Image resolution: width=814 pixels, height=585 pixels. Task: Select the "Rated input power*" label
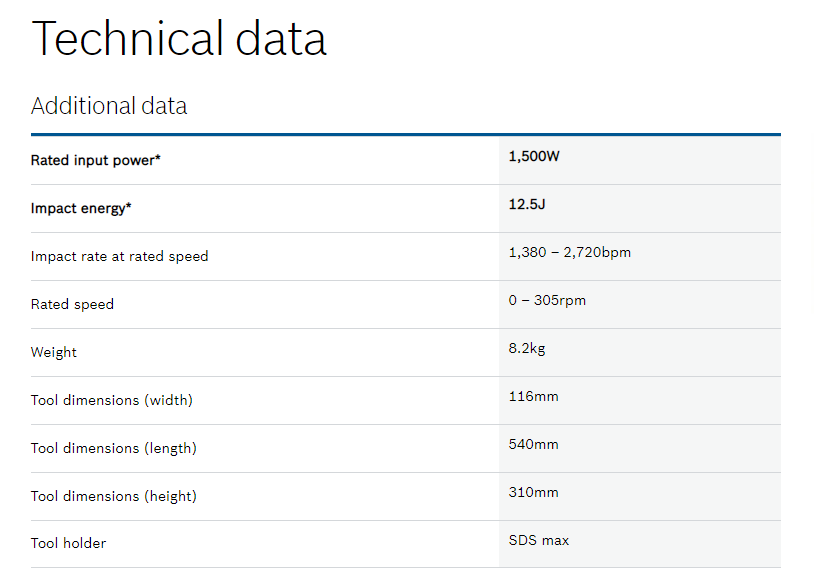95,160
